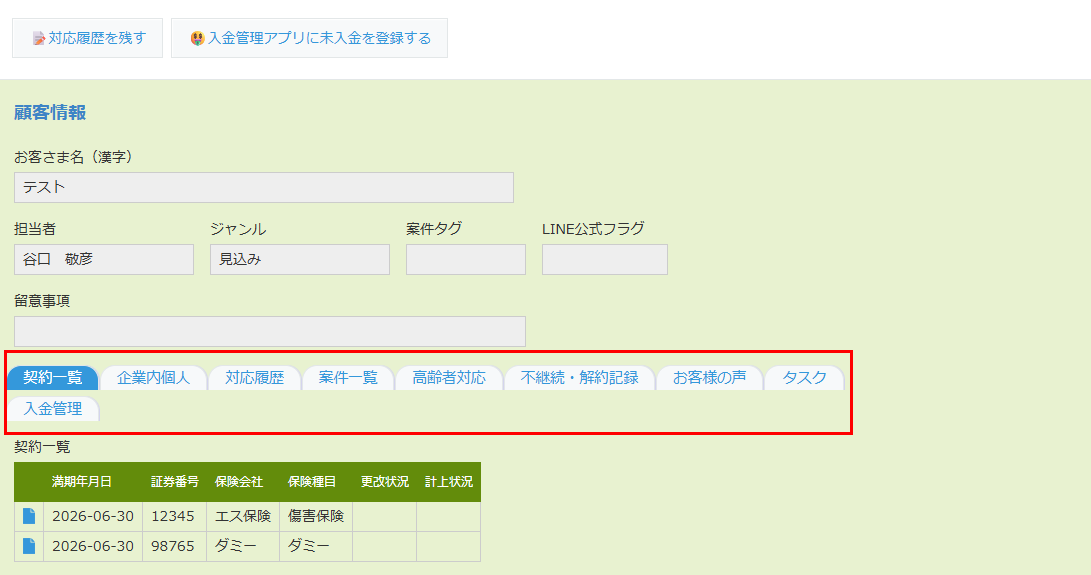
Task: Click the 対応履歴を残す button
Action: coord(88,38)
